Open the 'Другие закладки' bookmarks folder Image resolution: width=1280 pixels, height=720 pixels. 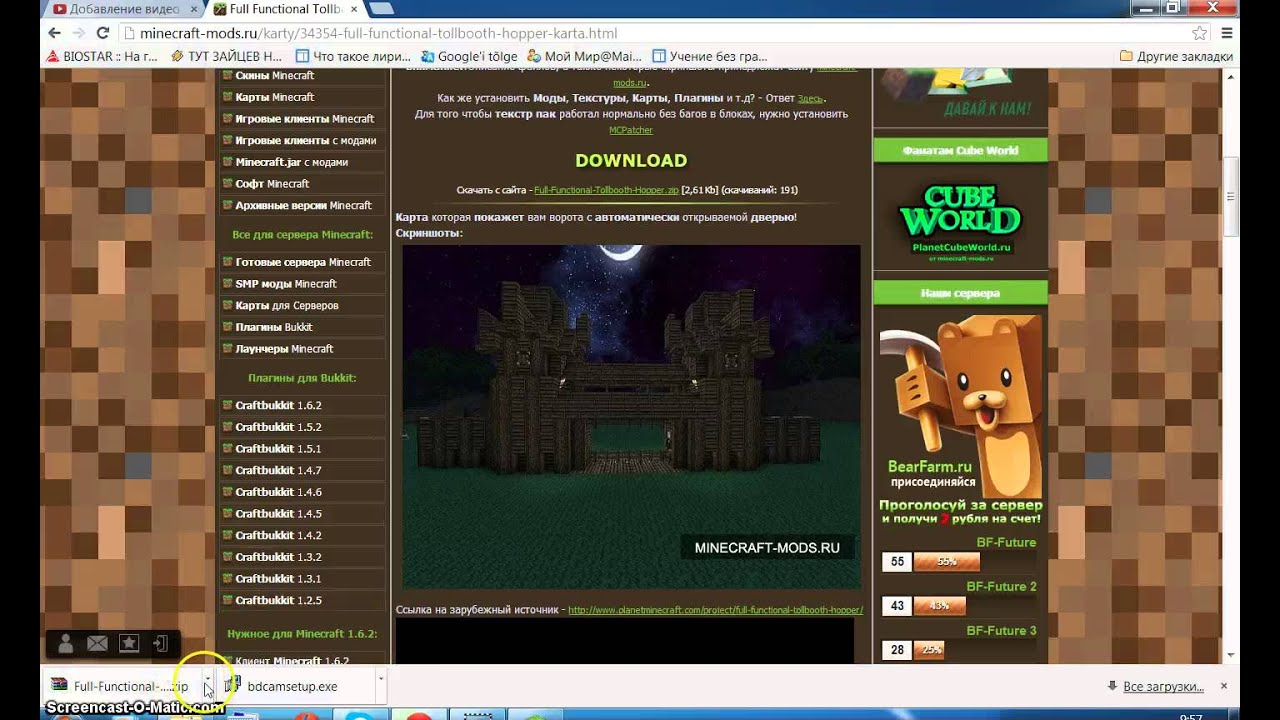pyautogui.click(x=1176, y=57)
